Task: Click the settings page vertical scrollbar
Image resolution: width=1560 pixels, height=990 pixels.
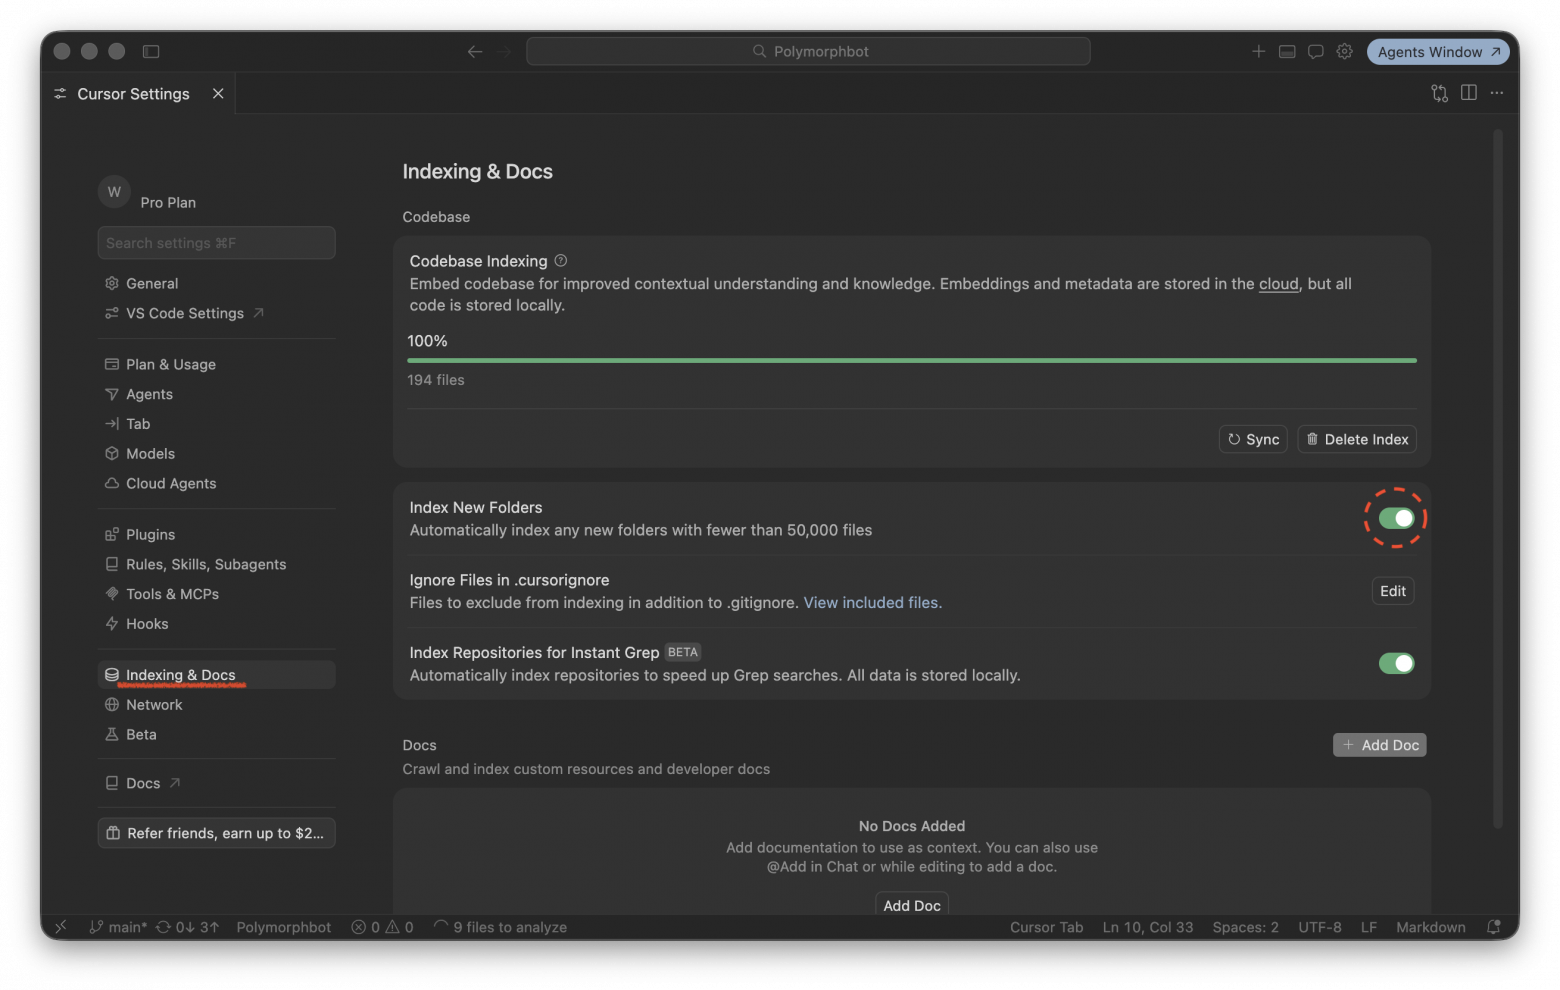Action: [1498, 478]
